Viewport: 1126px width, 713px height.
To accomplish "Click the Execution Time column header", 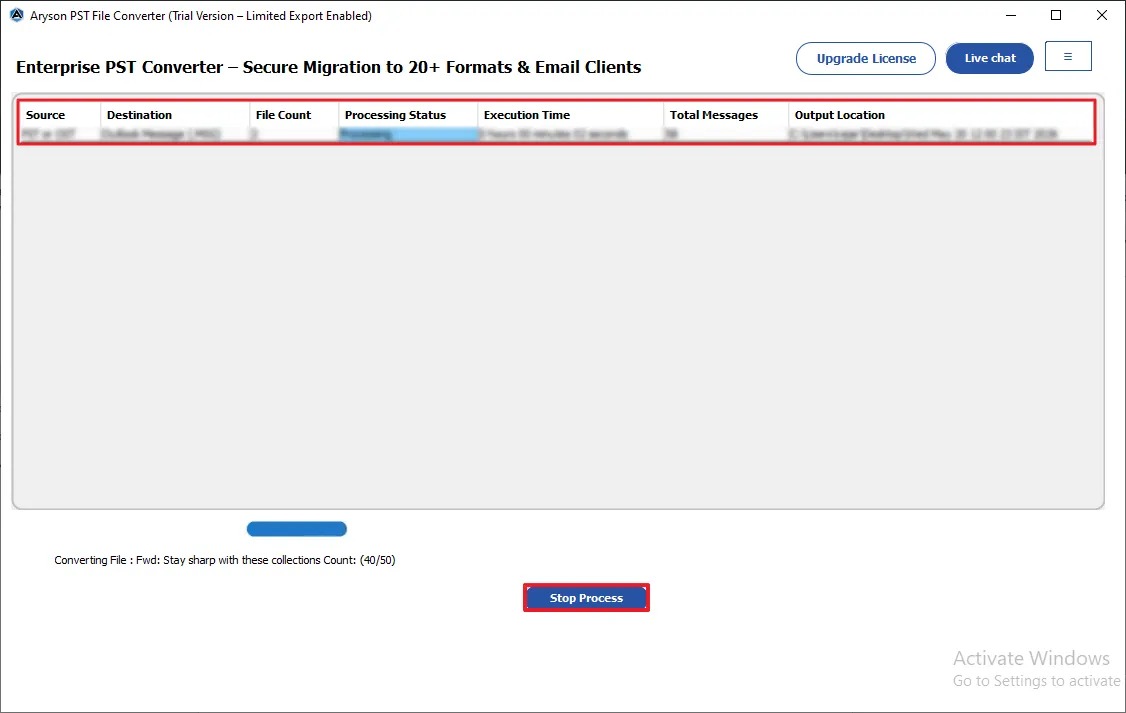I will click(570, 115).
